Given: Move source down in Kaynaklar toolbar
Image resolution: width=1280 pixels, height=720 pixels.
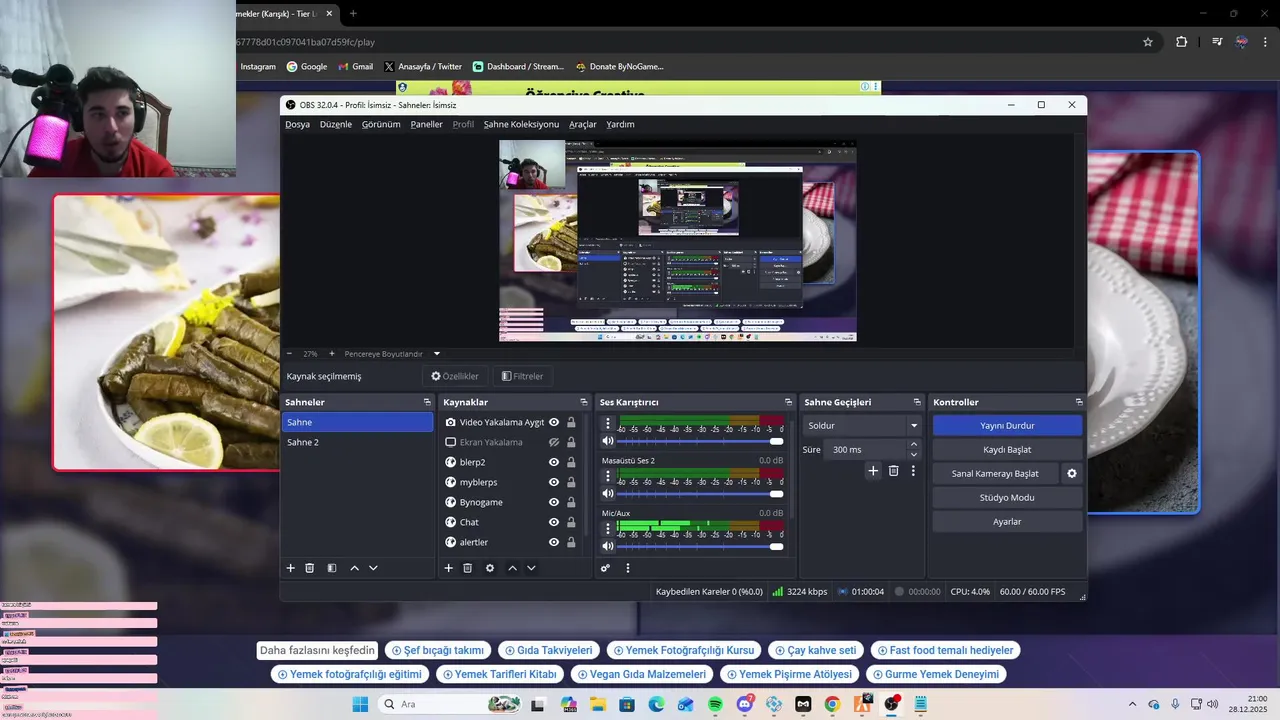Looking at the screenshot, I should [x=531, y=568].
